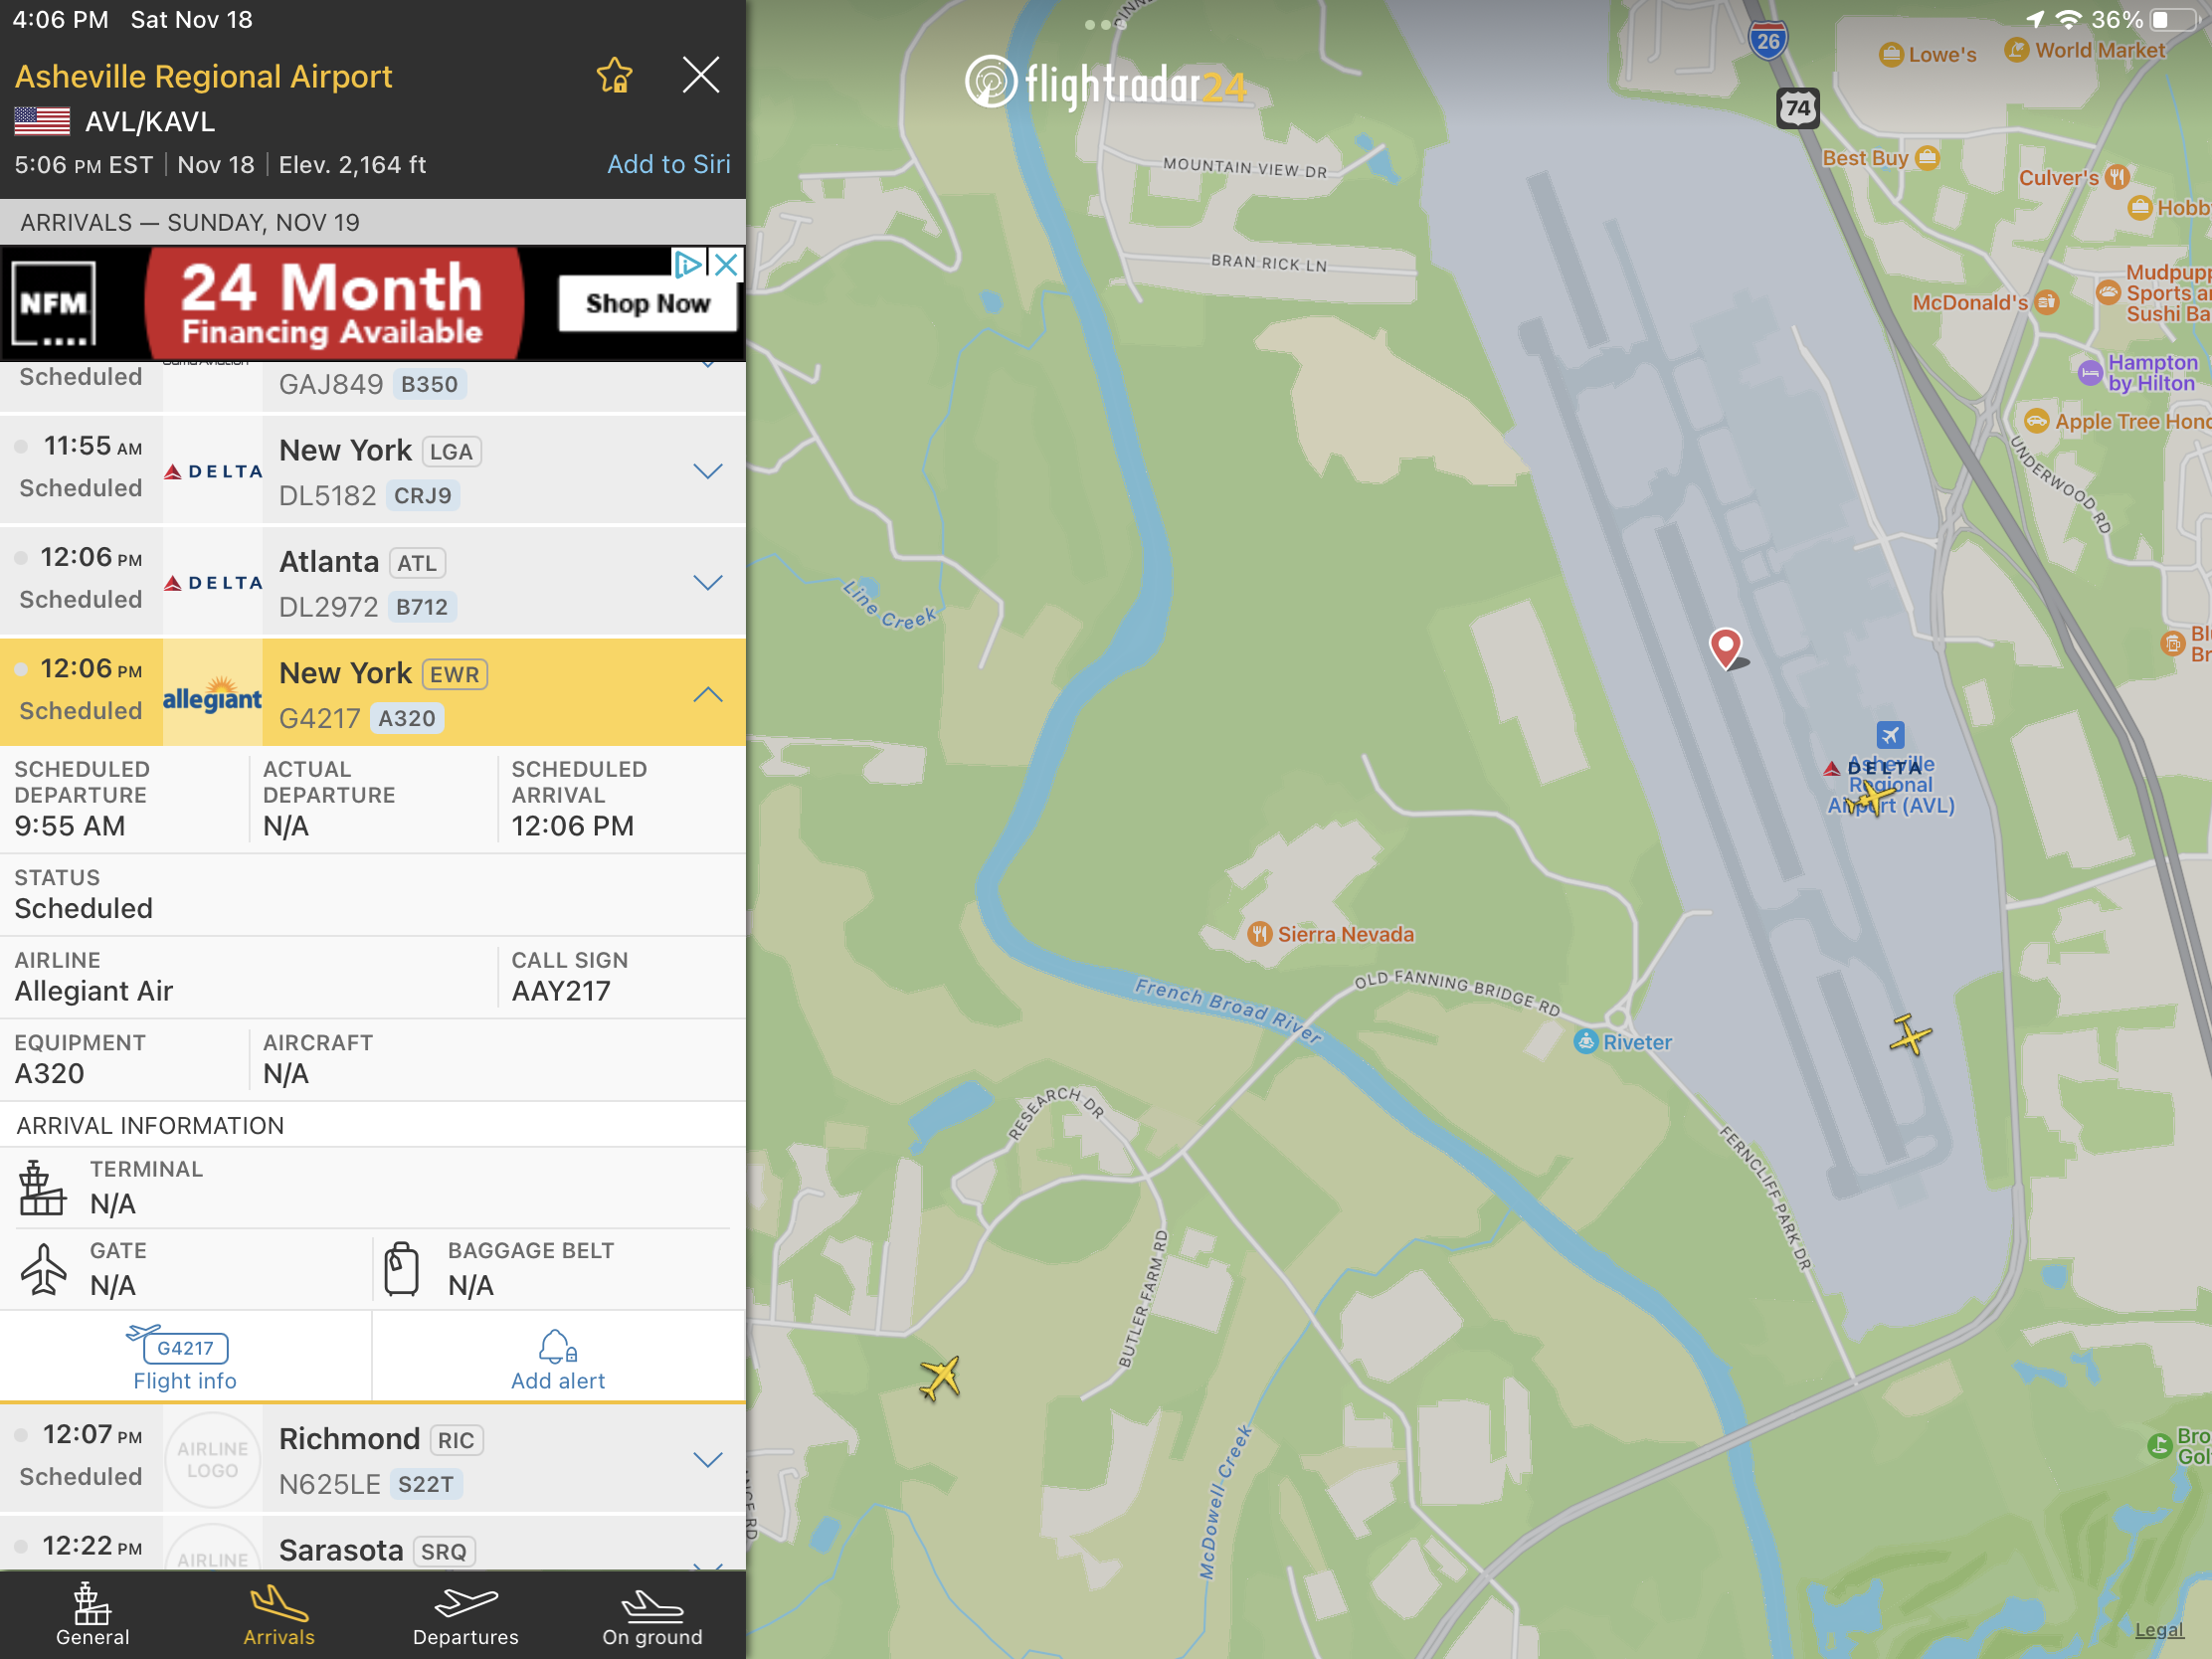Tap the flightradar24 logo
The image size is (2212, 1659).
pos(1106,84)
